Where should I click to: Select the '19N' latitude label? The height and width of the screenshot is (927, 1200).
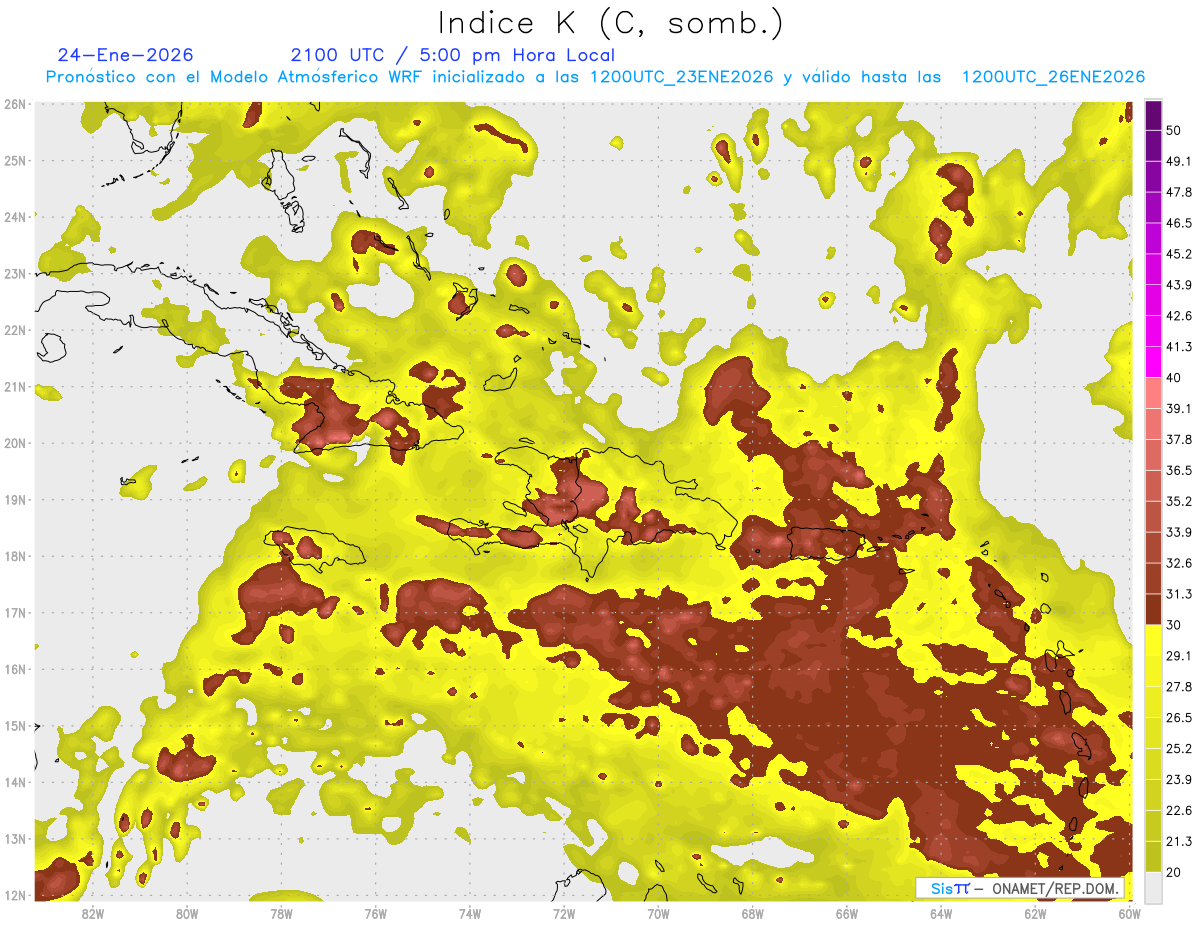coord(15,499)
